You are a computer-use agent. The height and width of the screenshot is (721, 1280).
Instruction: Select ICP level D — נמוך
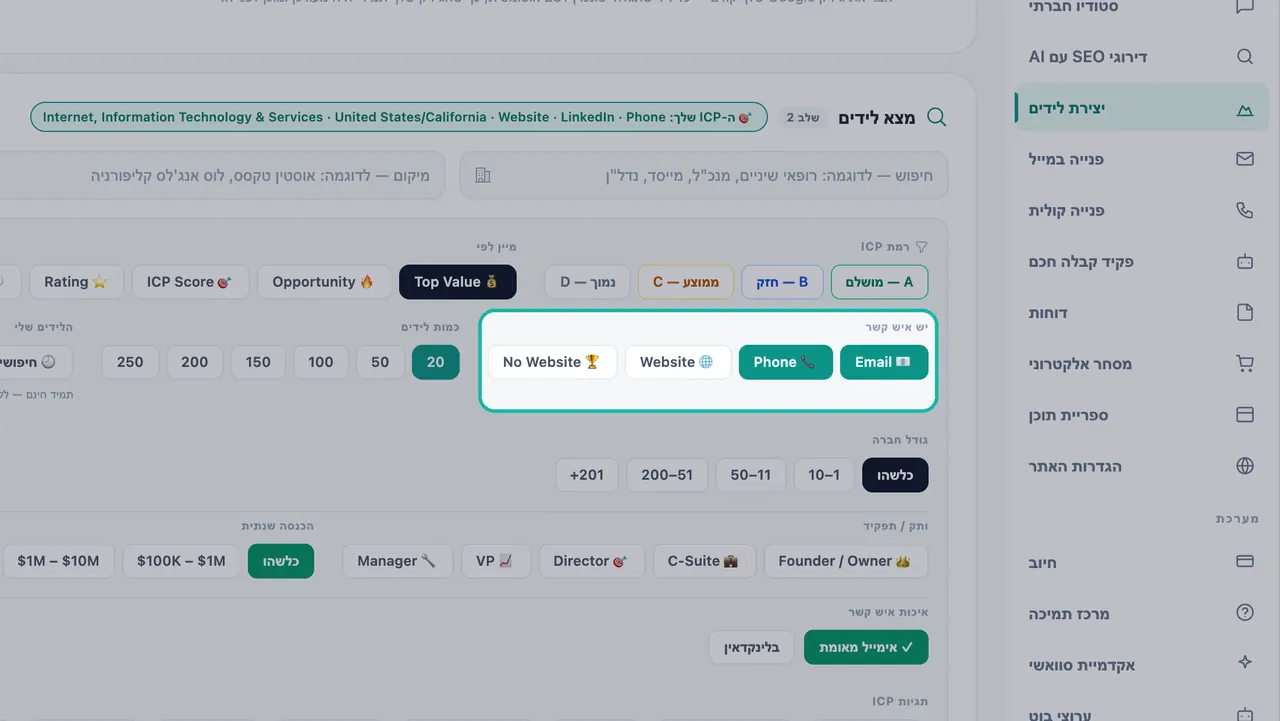[587, 282]
